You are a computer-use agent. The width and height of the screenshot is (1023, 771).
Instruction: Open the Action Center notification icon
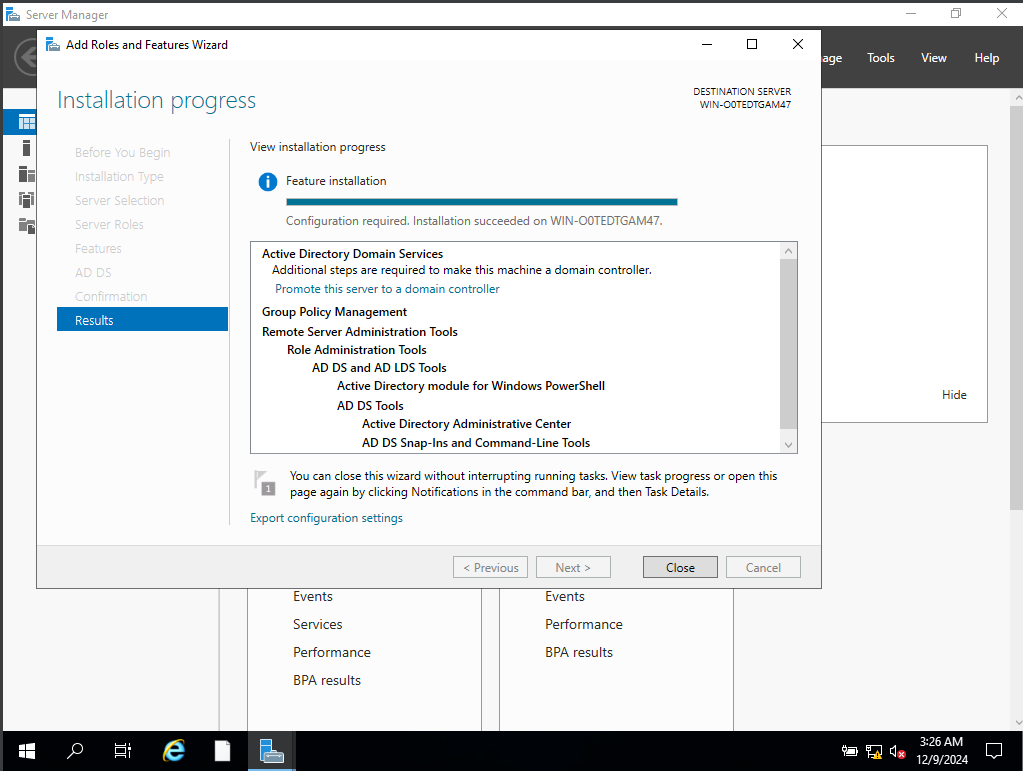[993, 751]
